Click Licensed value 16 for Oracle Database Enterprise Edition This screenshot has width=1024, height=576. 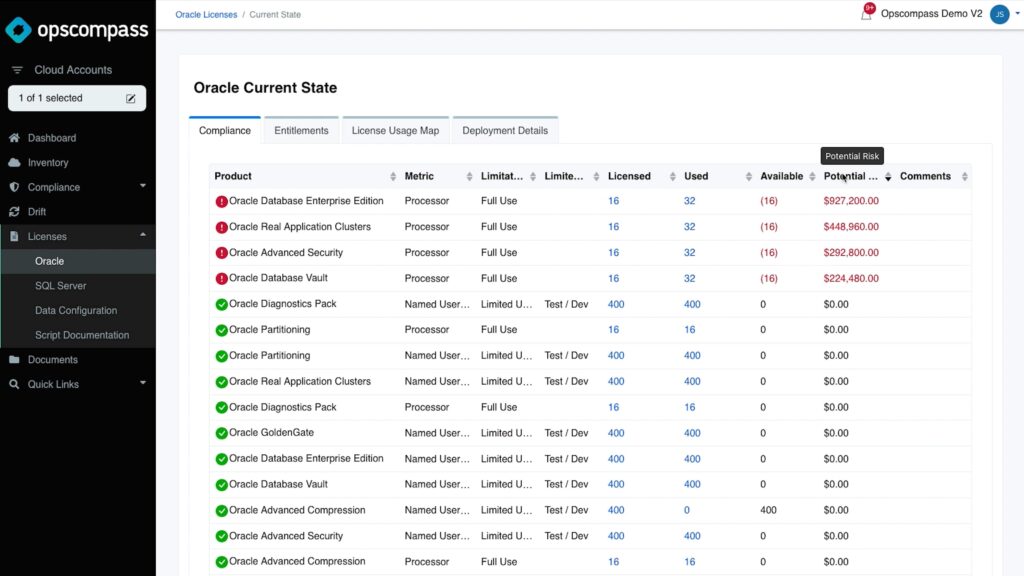click(x=613, y=201)
